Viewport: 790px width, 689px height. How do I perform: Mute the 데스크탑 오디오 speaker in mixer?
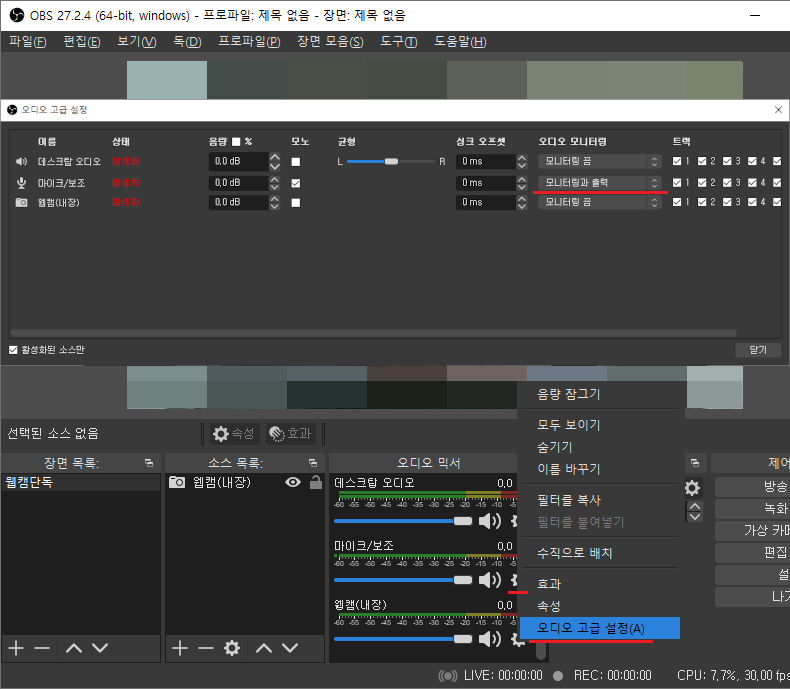point(489,521)
